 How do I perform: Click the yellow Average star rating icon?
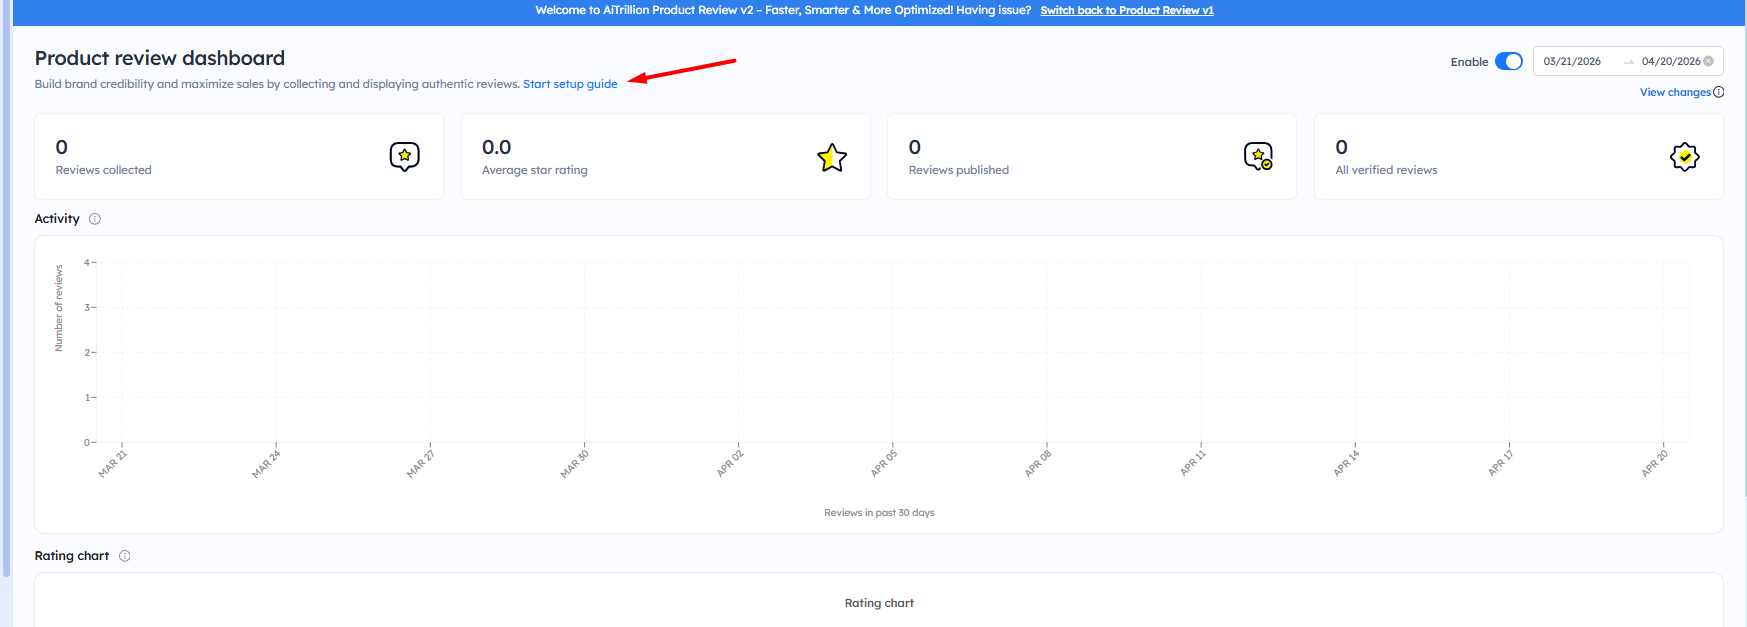831,157
